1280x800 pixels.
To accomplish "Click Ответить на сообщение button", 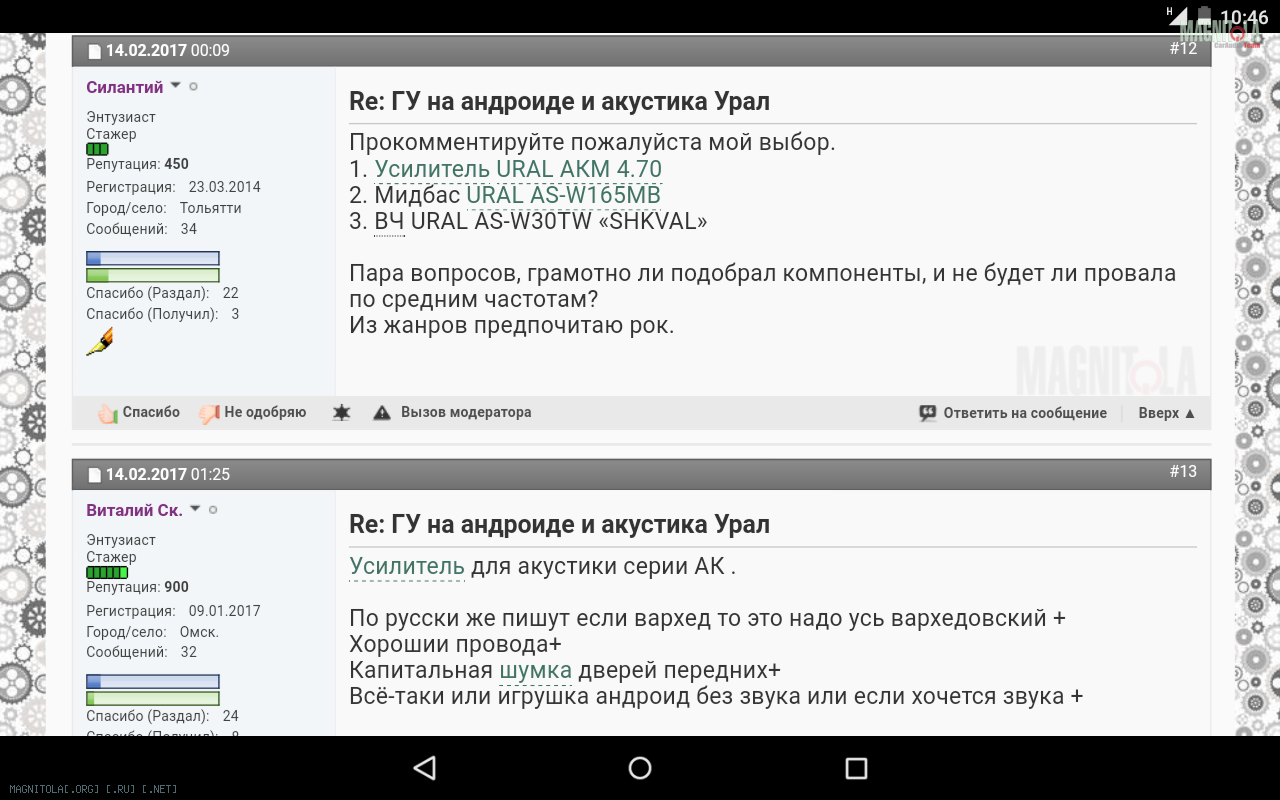I will 1025,413.
